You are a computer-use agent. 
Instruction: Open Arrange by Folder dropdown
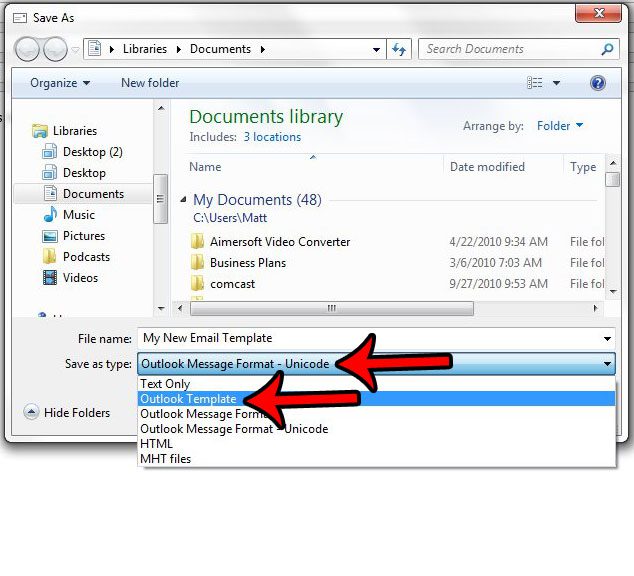click(x=560, y=126)
